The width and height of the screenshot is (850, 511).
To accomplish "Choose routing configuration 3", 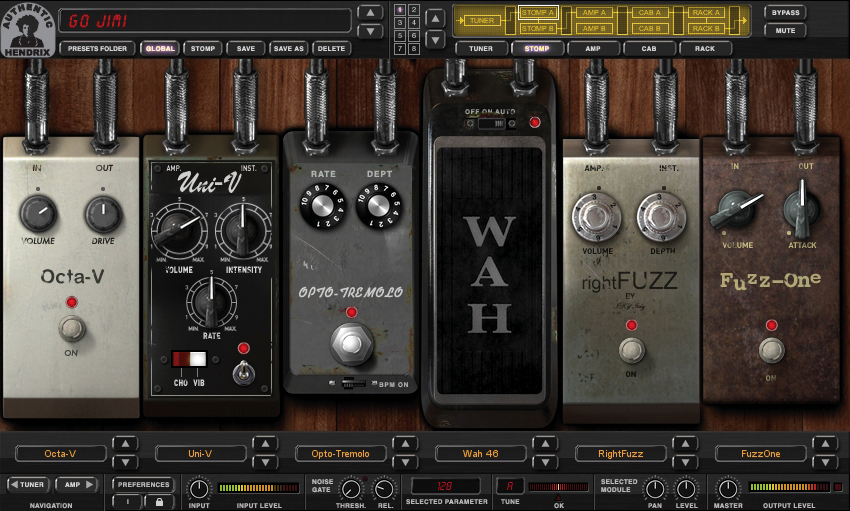I will pyautogui.click(x=400, y=23).
